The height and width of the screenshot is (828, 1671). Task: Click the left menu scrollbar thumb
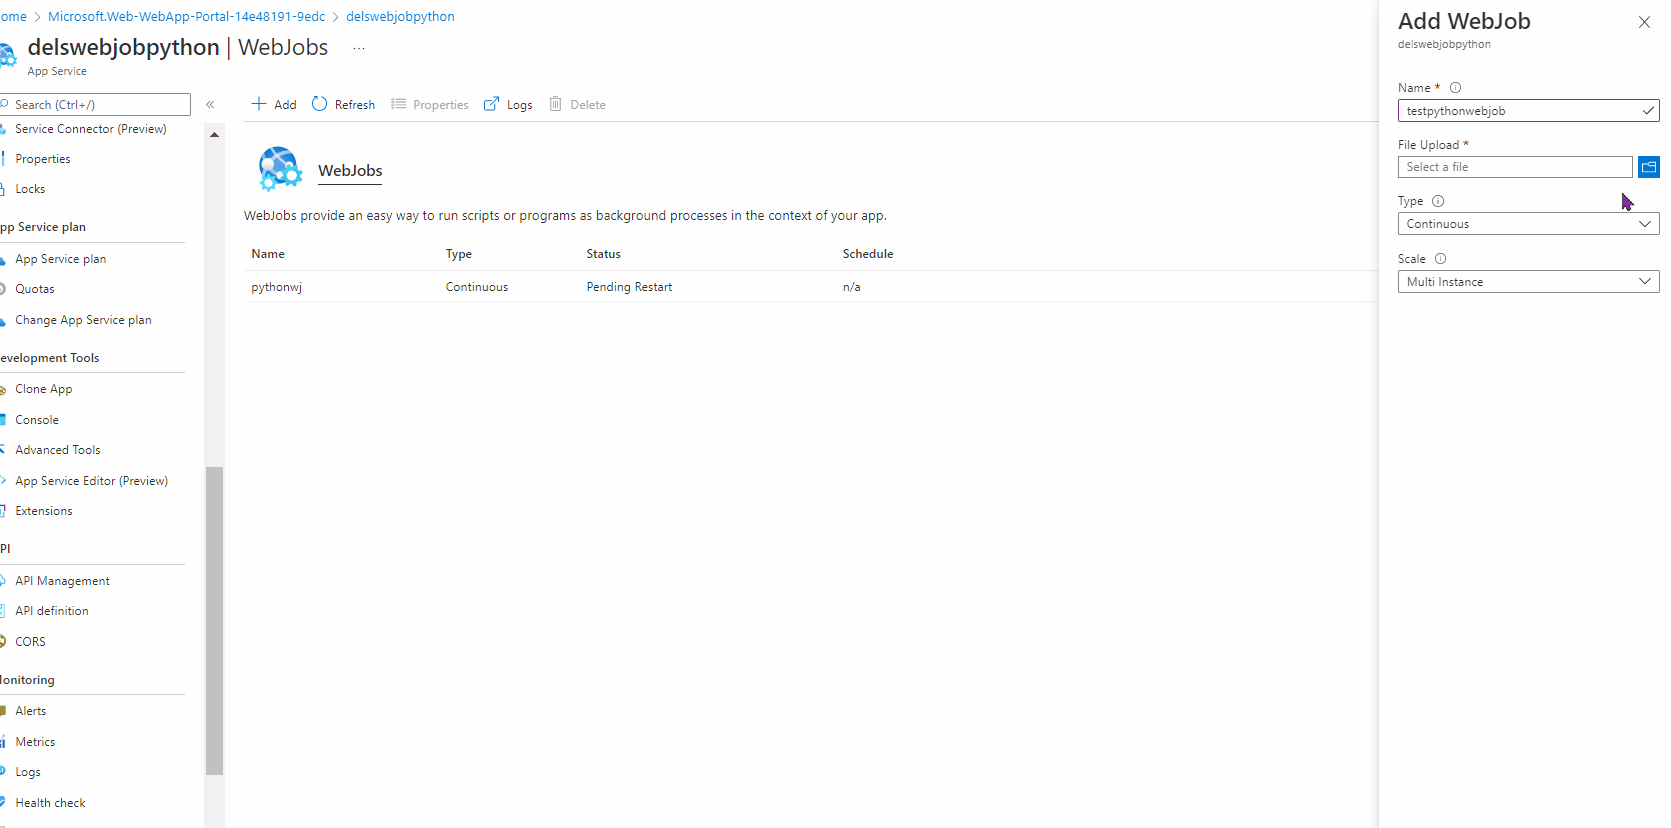(x=214, y=621)
